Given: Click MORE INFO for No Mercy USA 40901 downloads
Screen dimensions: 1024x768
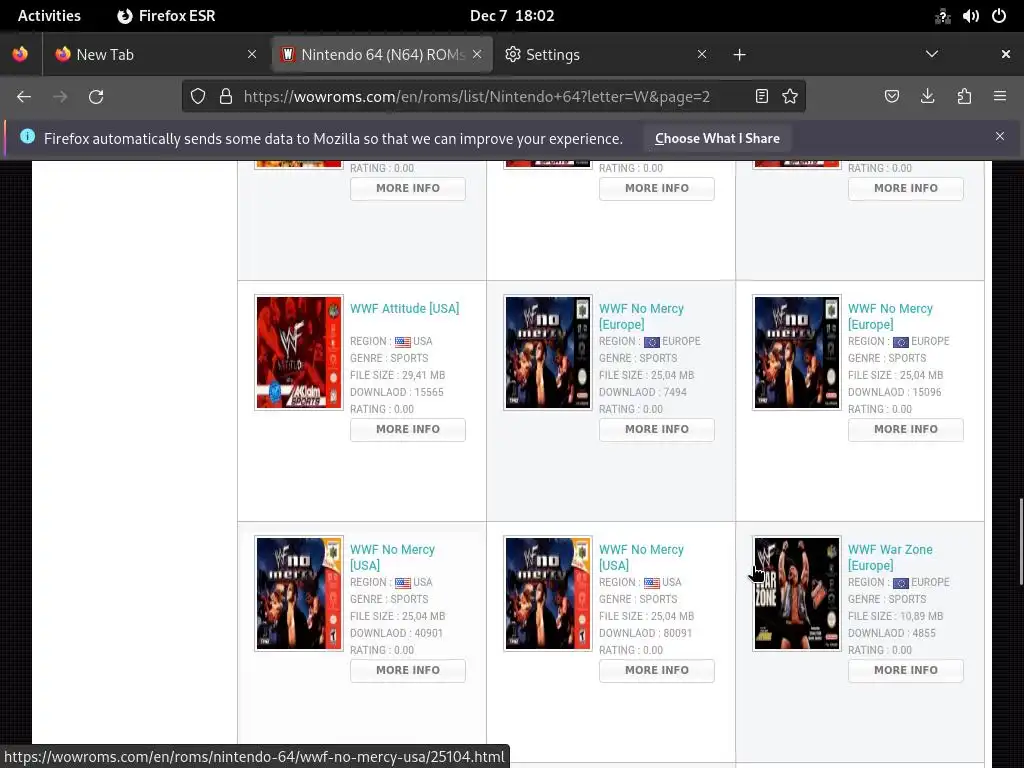Looking at the screenshot, I should 408,670.
